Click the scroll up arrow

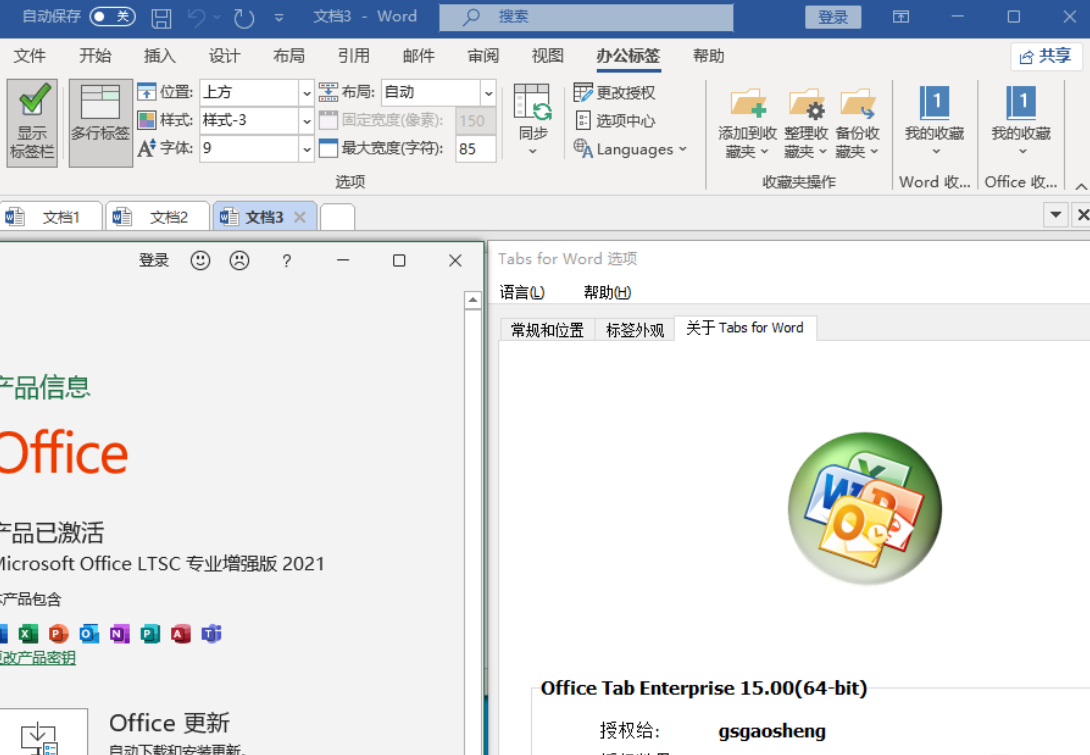(x=473, y=300)
